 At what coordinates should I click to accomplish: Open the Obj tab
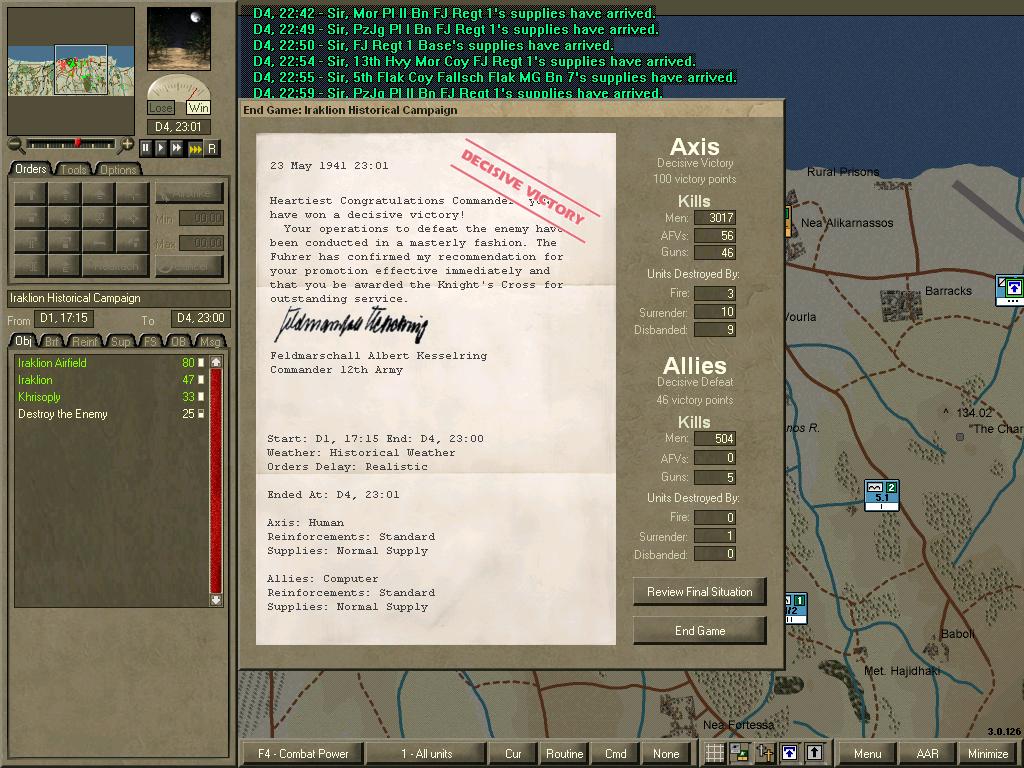pyautogui.click(x=24, y=340)
